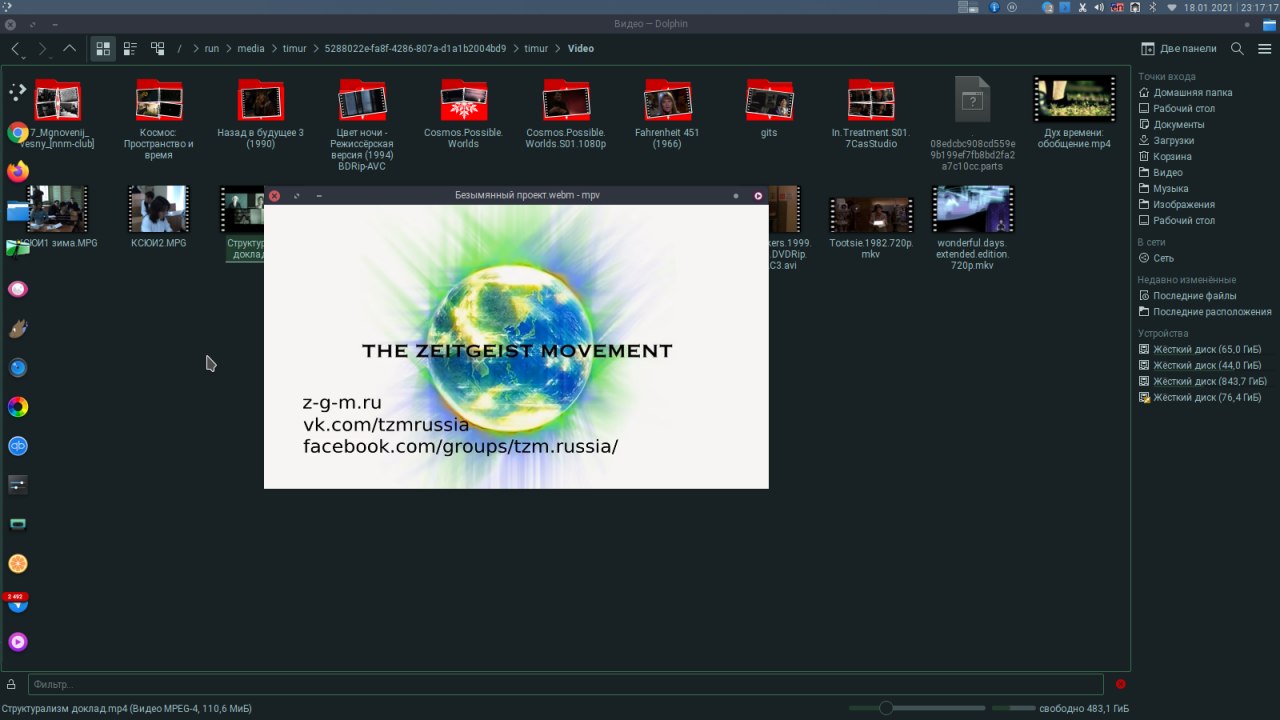Open the Dolphin hamburger menu
The image size is (1280, 720).
point(1263,48)
